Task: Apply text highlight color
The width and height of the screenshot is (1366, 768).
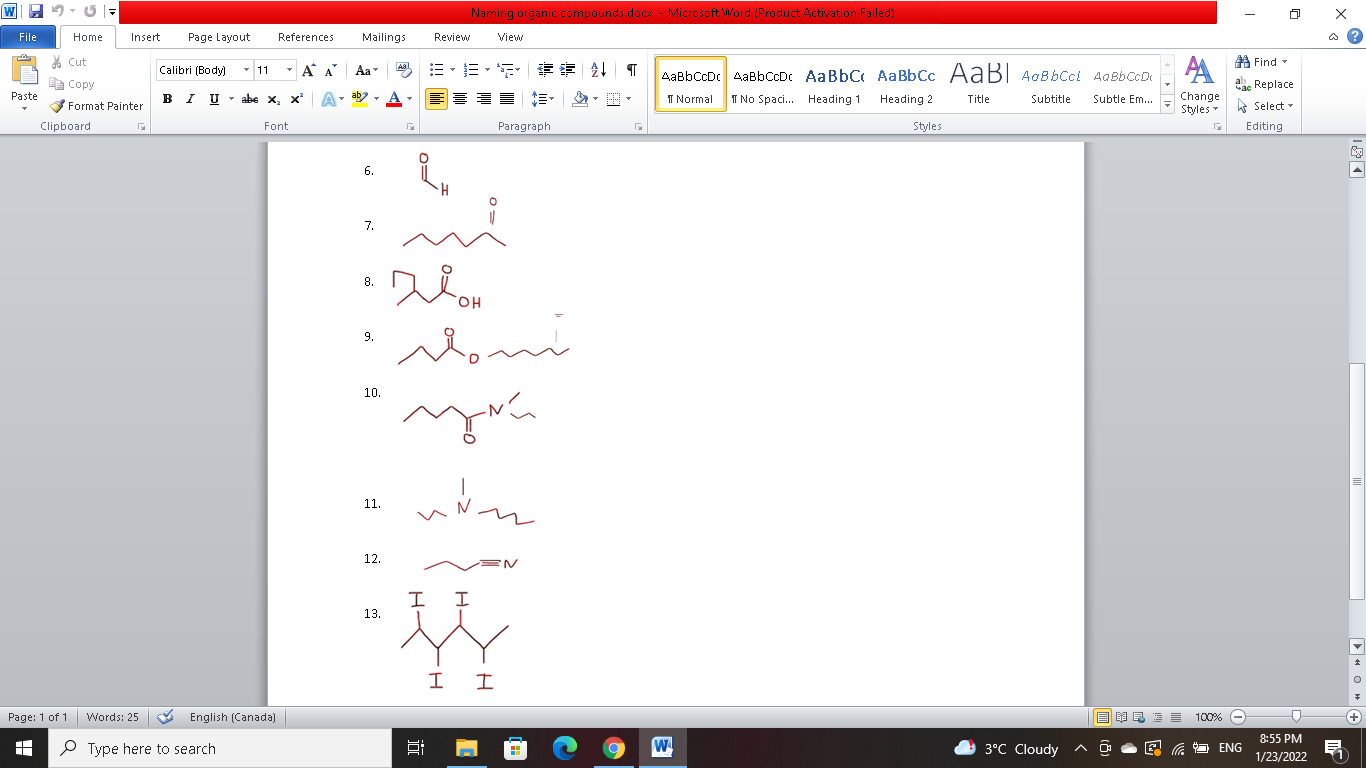Action: click(361, 99)
